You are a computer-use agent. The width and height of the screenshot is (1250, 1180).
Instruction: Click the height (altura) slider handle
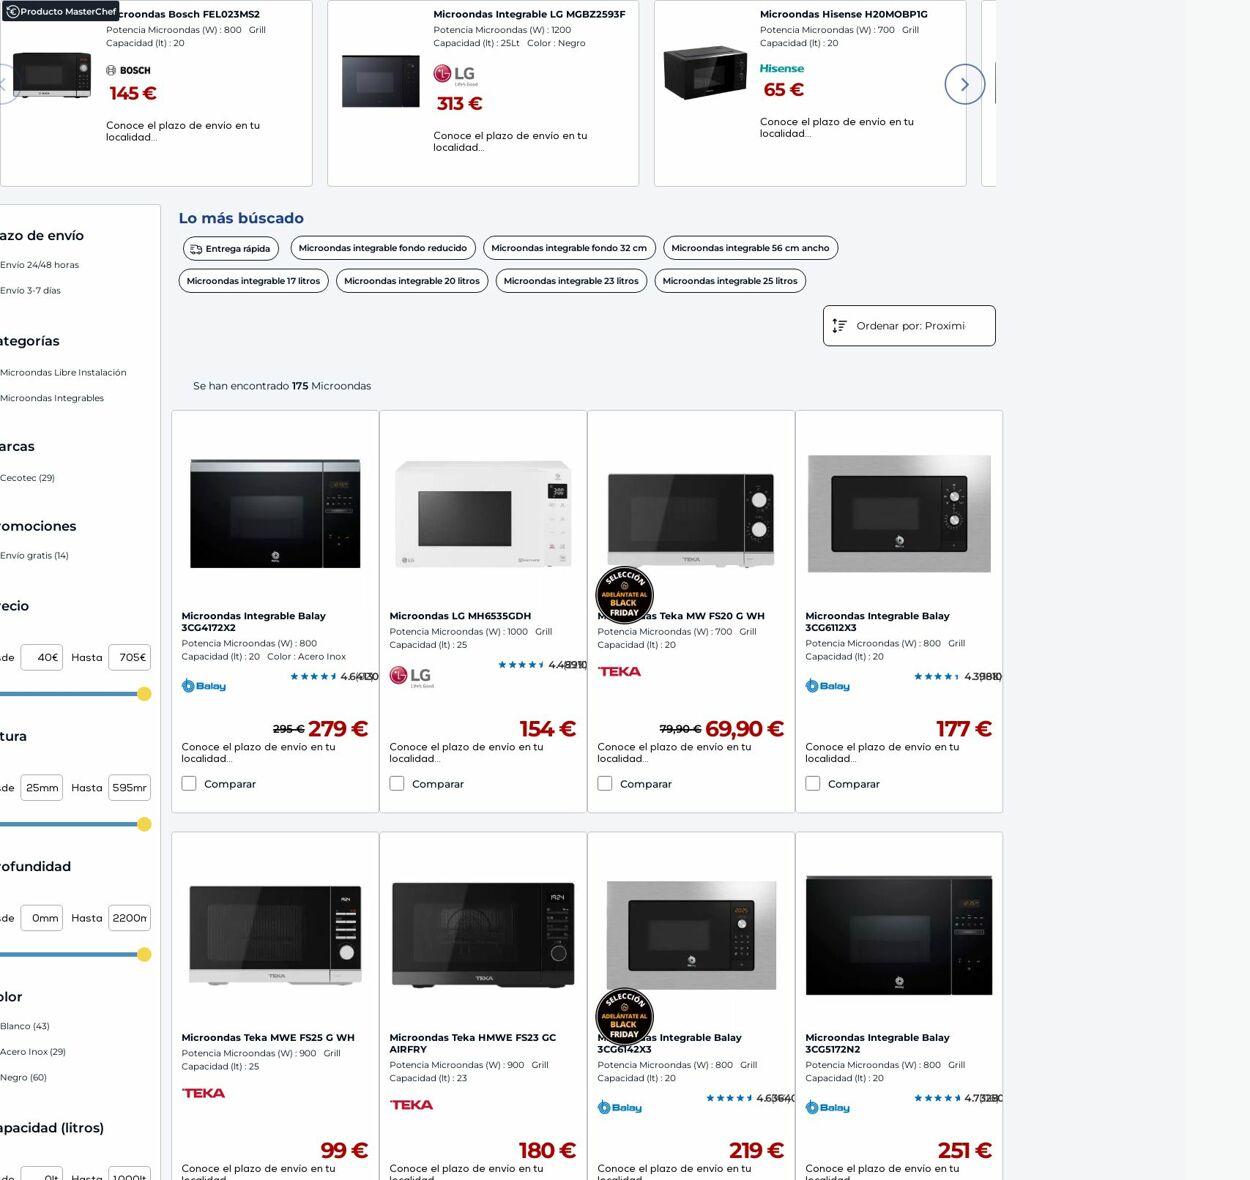(x=144, y=824)
